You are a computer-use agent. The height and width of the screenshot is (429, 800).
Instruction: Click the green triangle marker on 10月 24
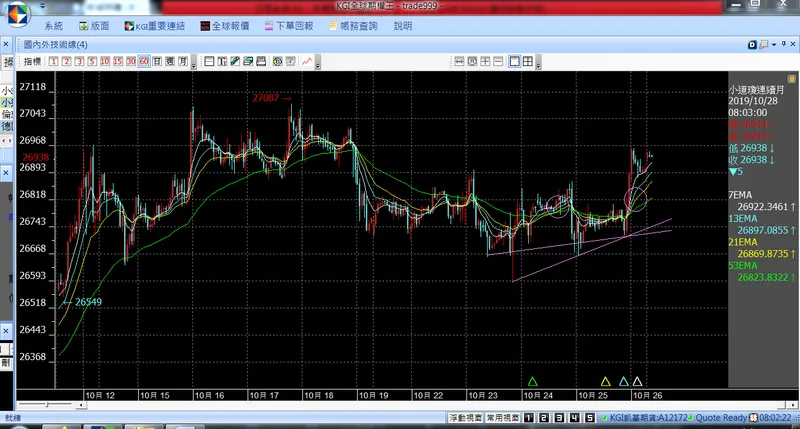click(533, 381)
